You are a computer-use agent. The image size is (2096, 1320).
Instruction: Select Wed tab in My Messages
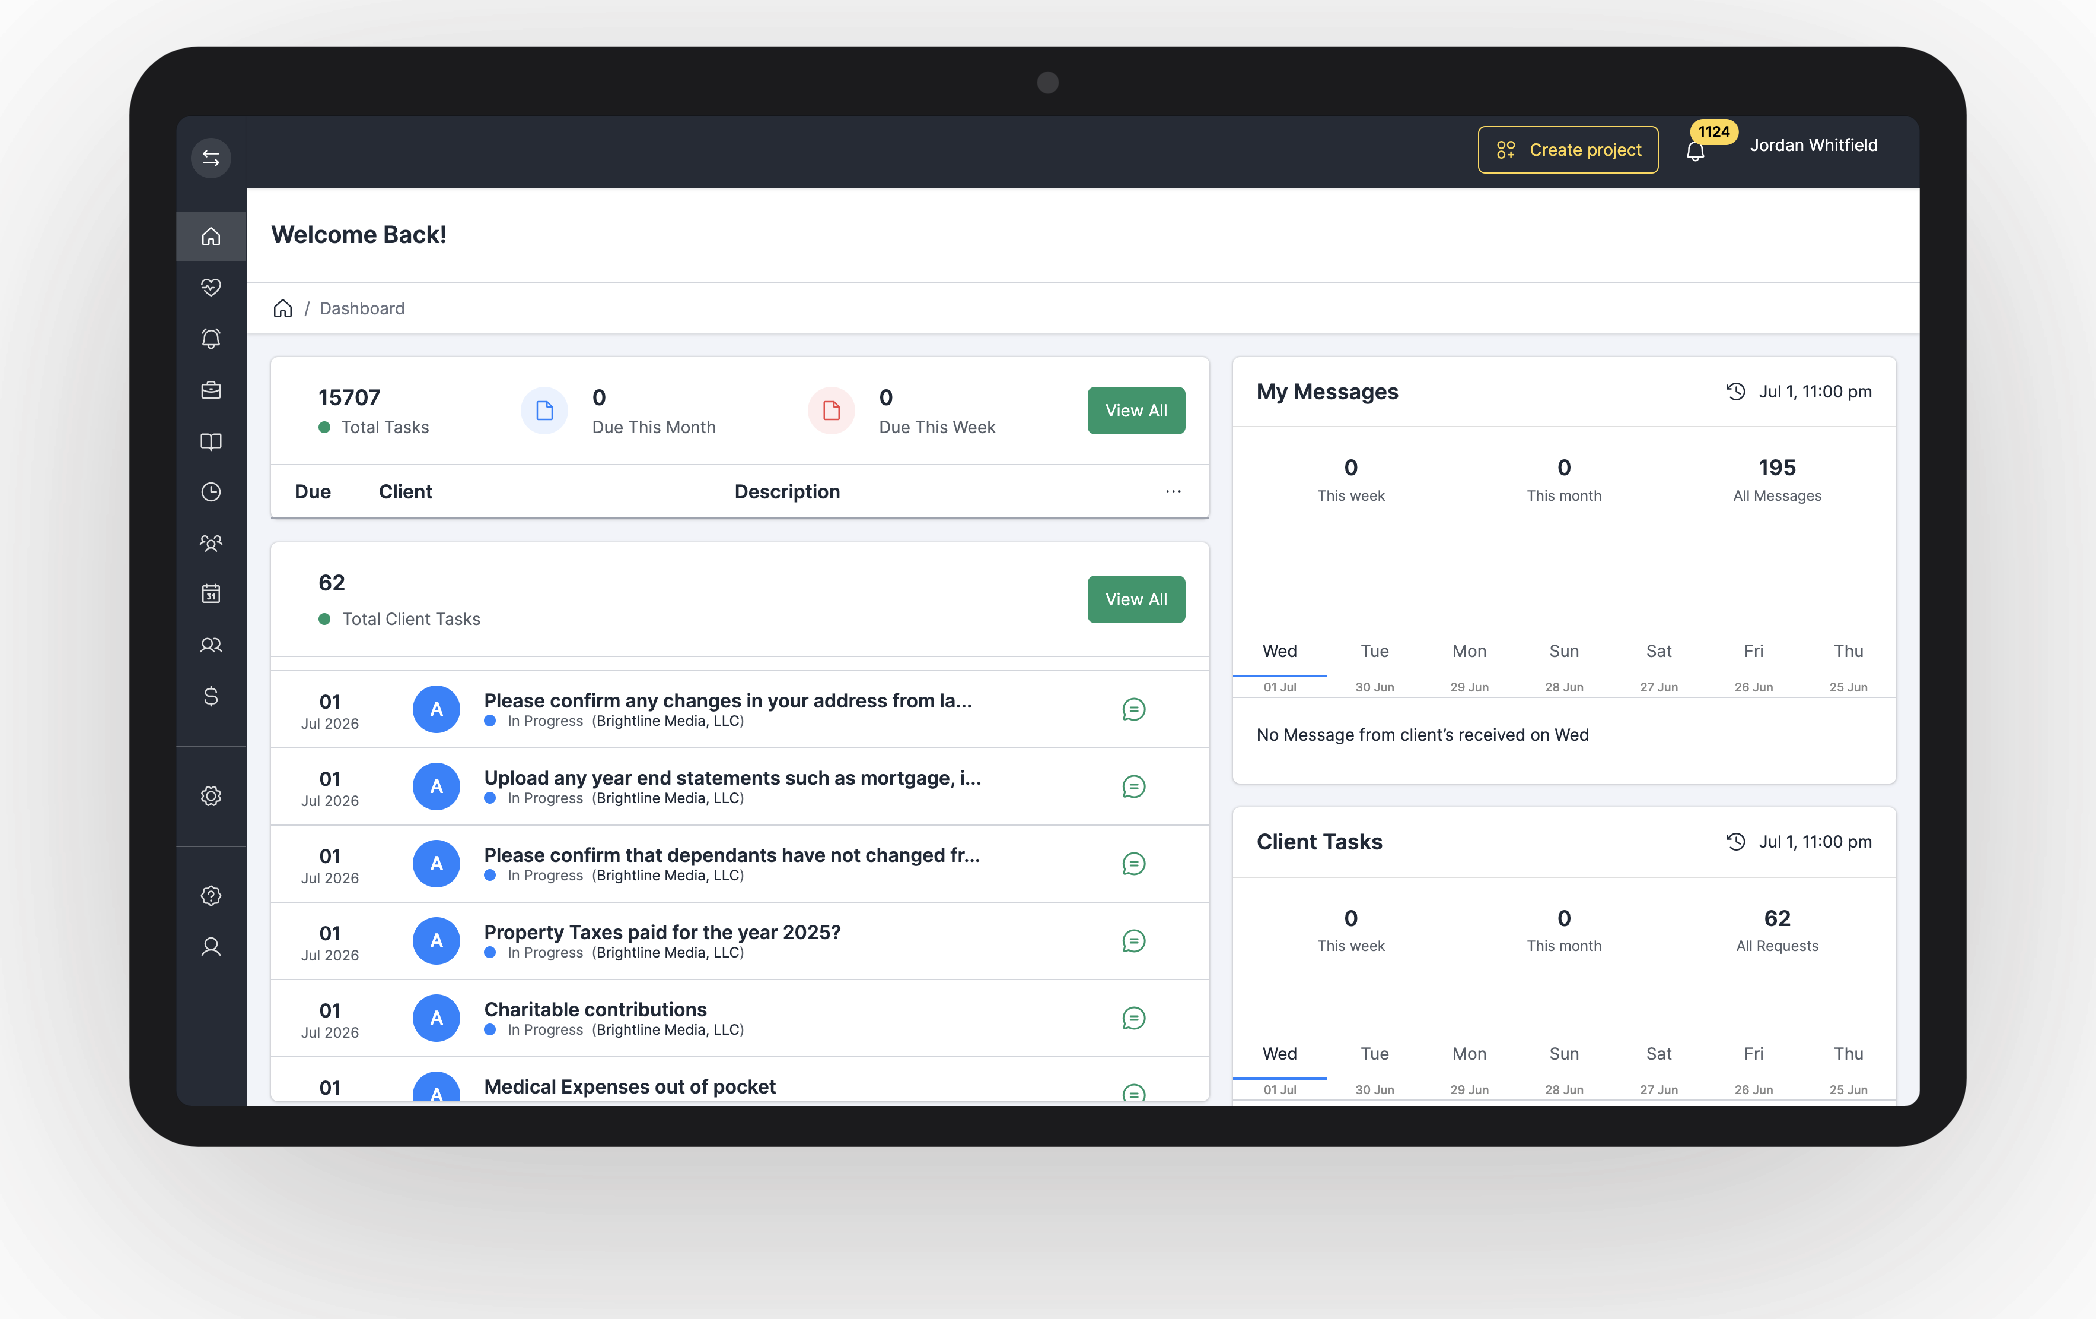tap(1280, 667)
